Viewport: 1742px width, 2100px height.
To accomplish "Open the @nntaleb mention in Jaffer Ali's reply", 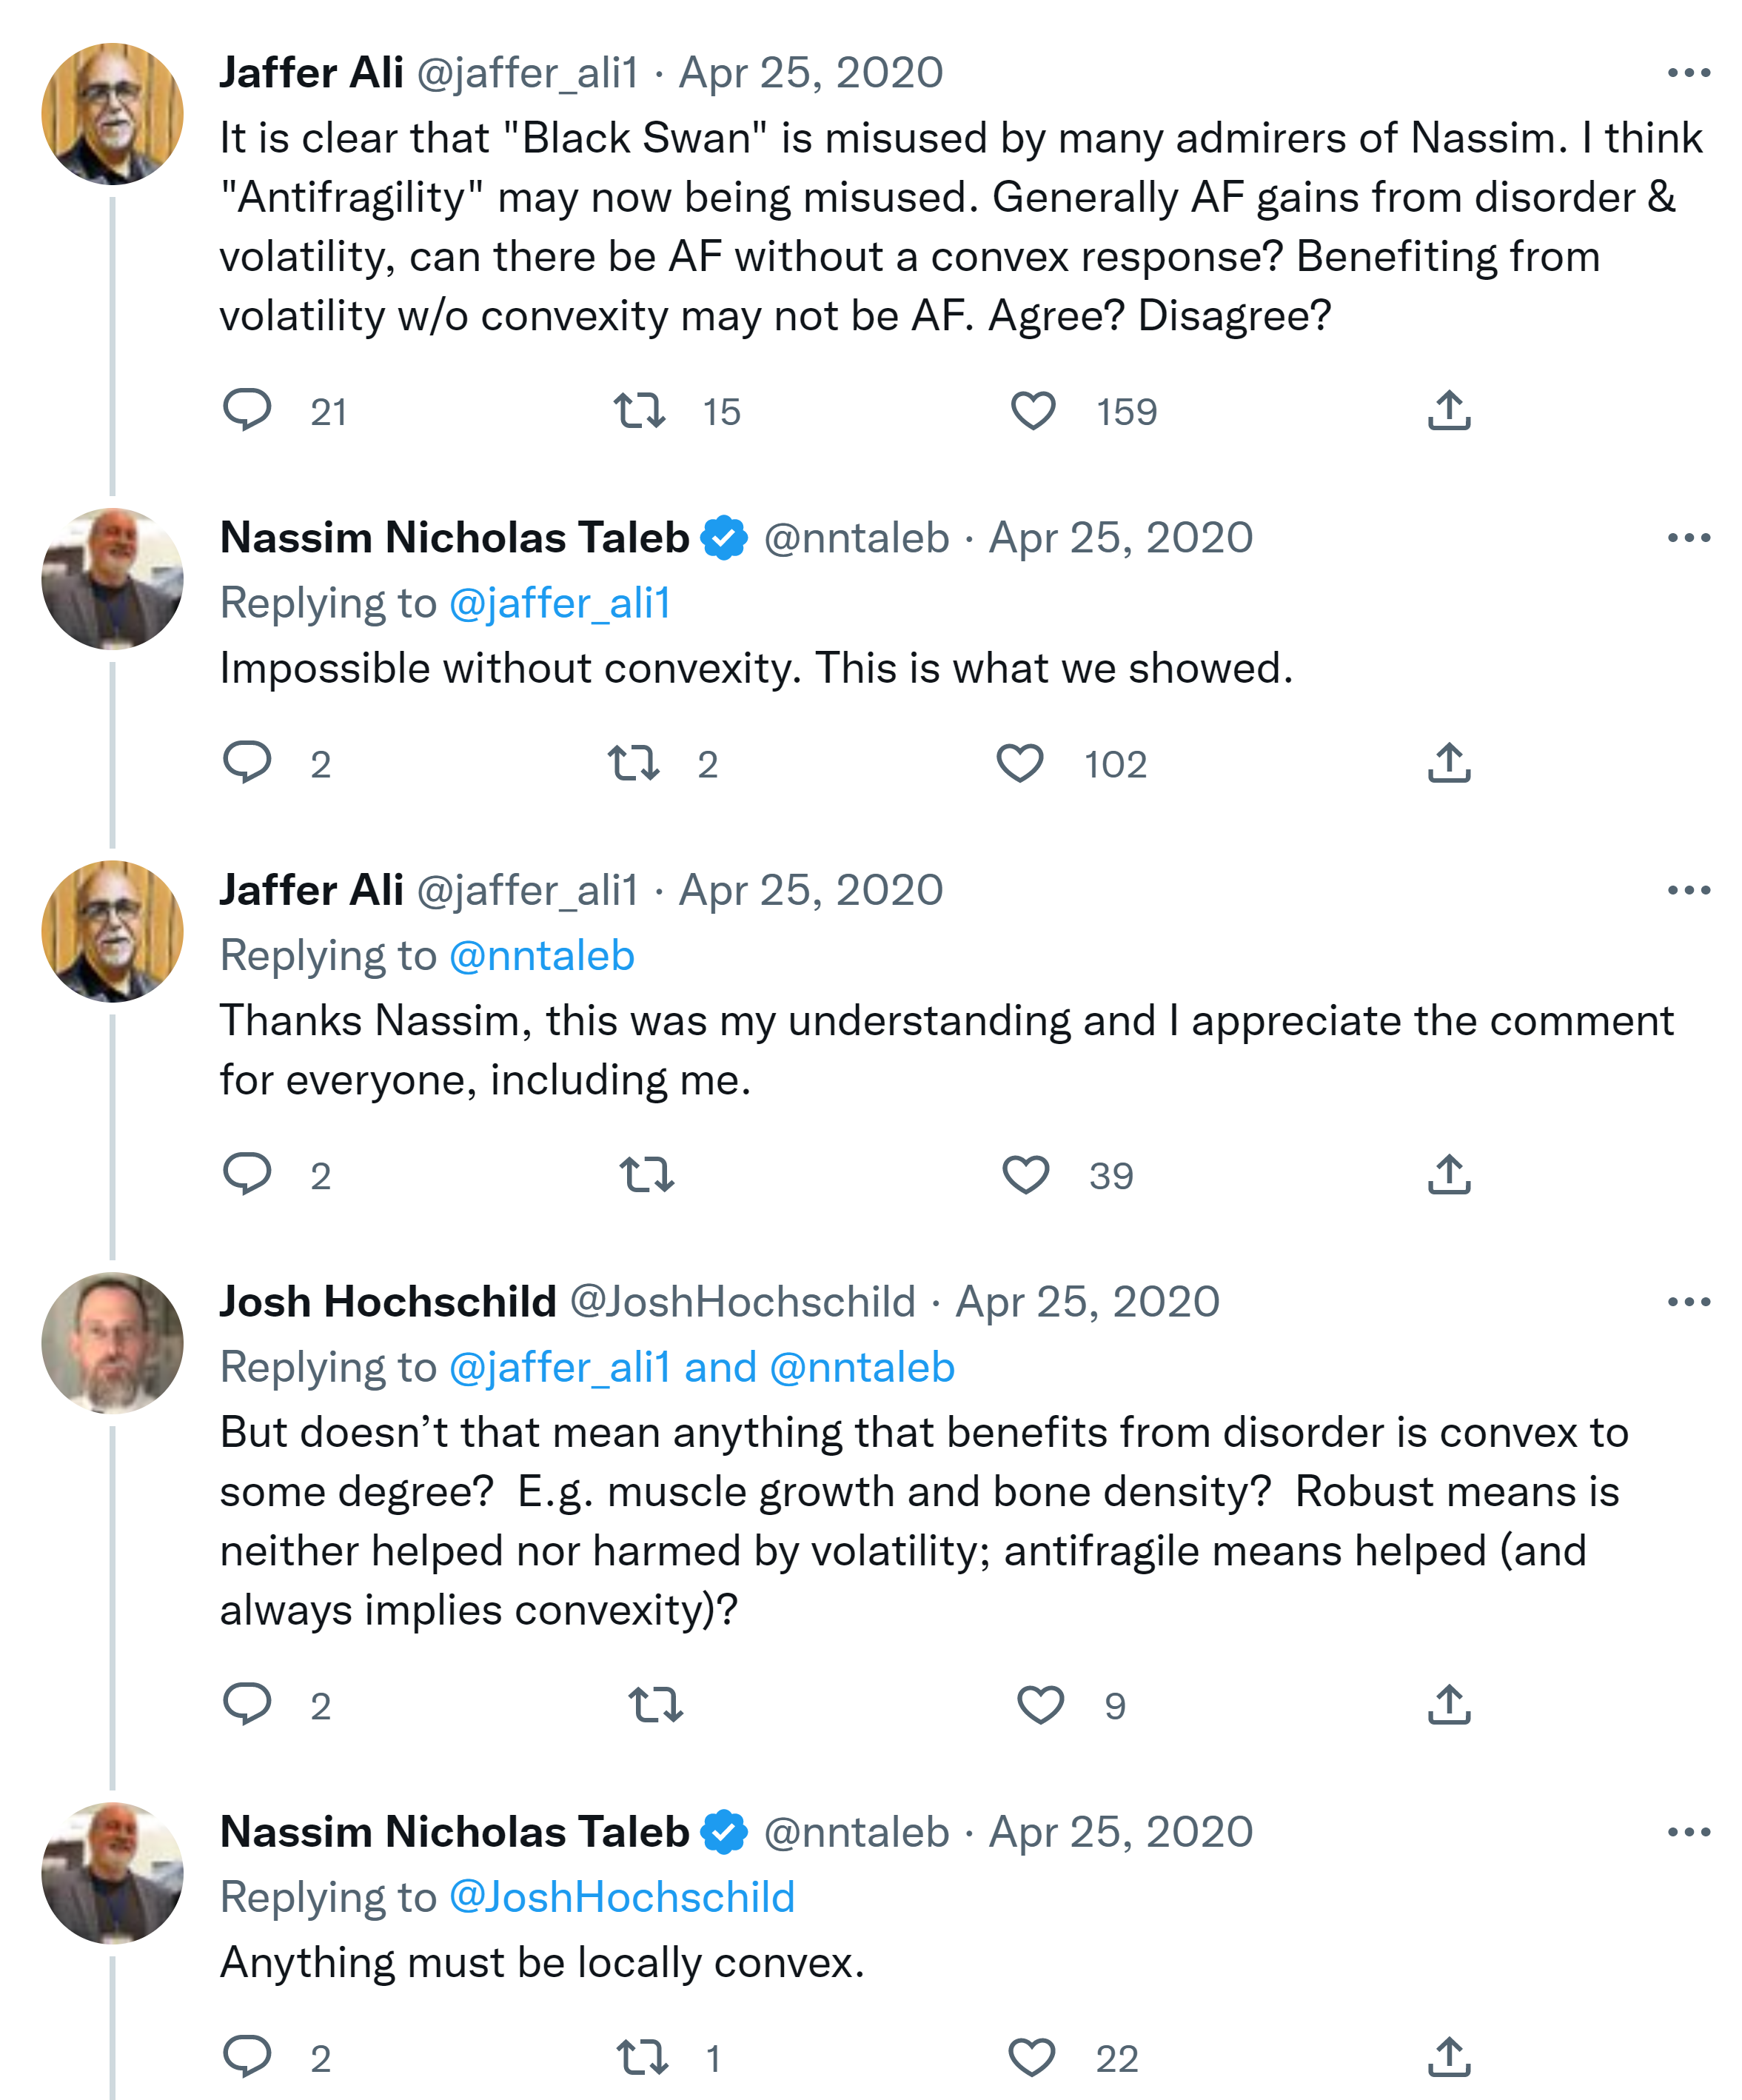I will click(x=542, y=956).
